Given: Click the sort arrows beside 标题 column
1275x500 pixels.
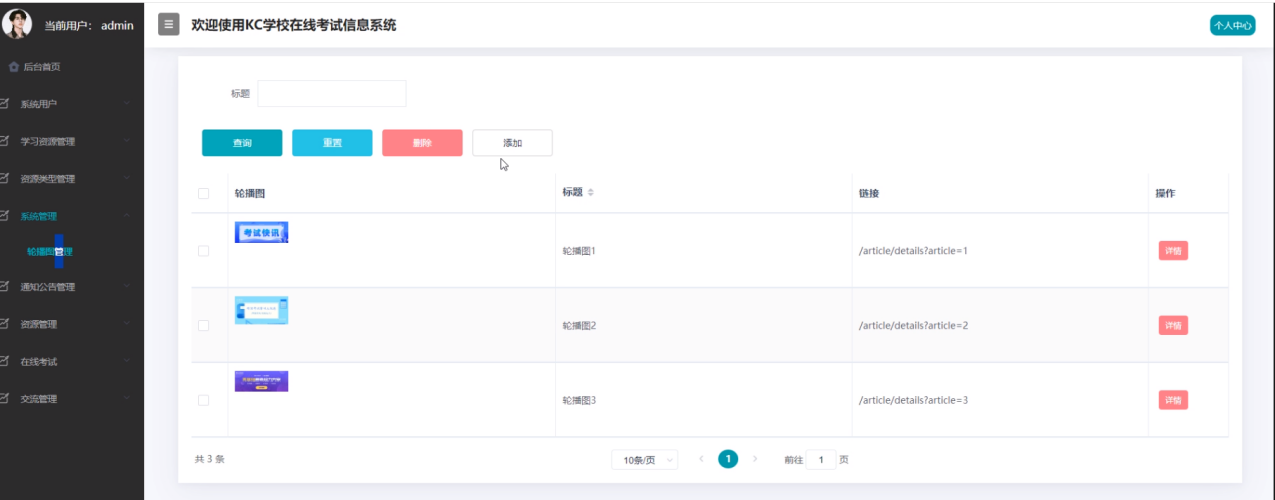Looking at the screenshot, I should 590,192.
